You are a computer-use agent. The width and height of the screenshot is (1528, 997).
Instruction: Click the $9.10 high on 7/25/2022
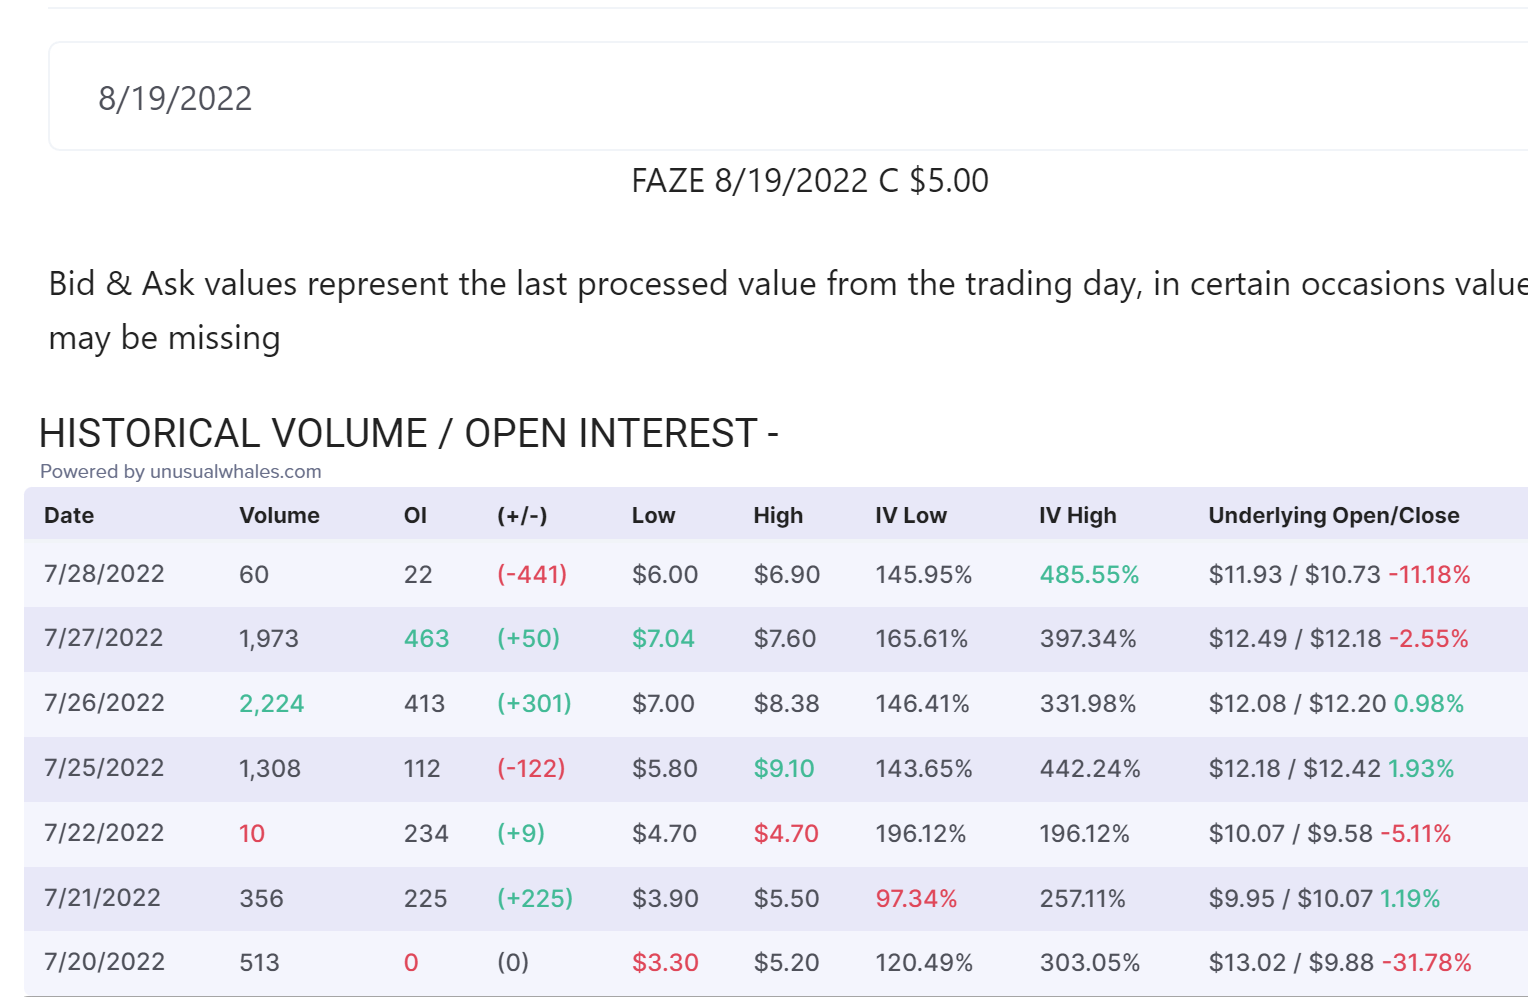tap(783, 768)
